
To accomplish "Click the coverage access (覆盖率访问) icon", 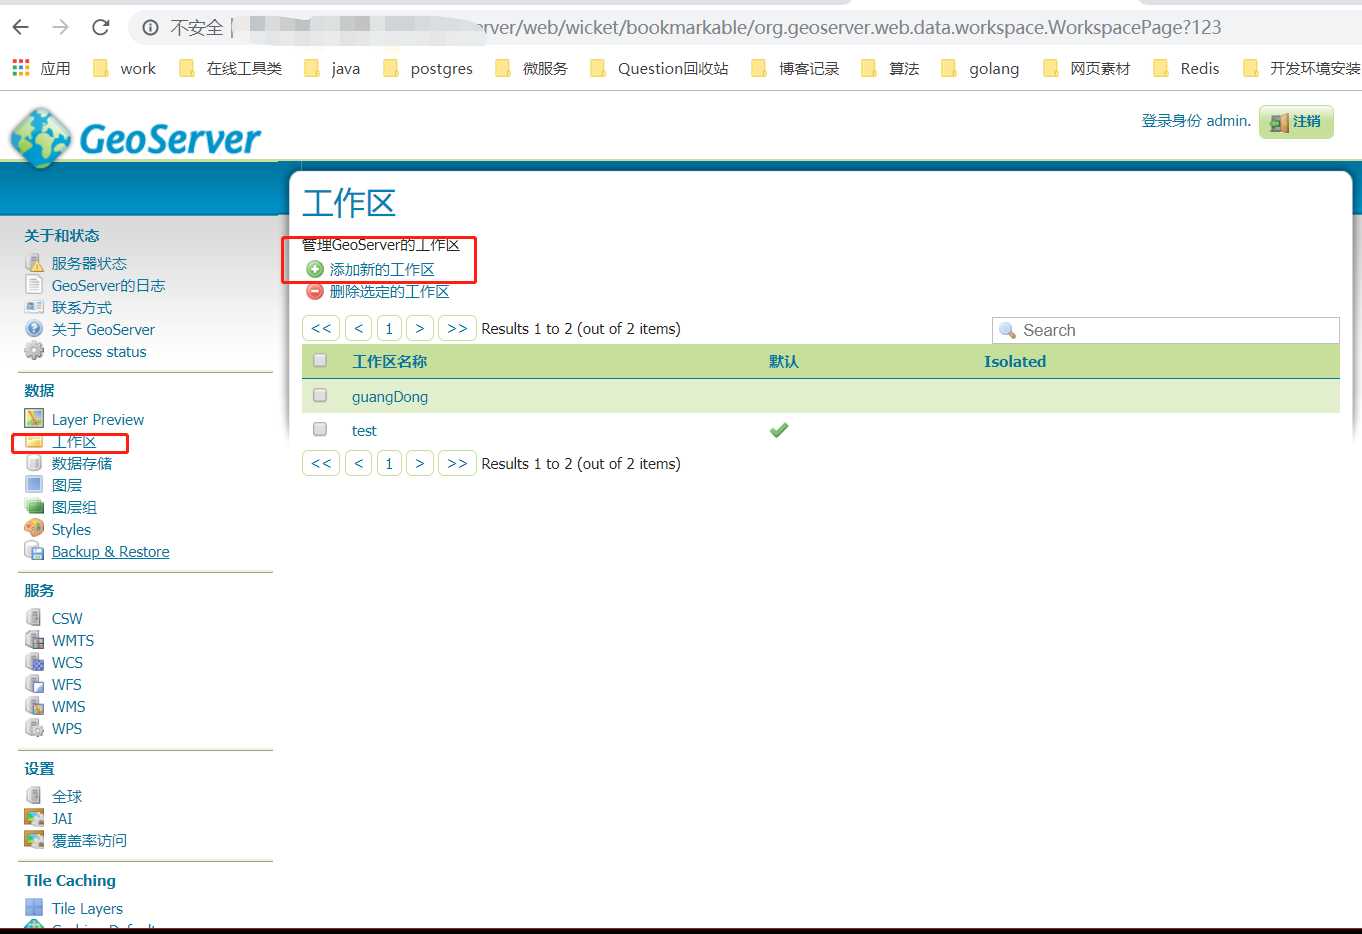I will point(34,840).
